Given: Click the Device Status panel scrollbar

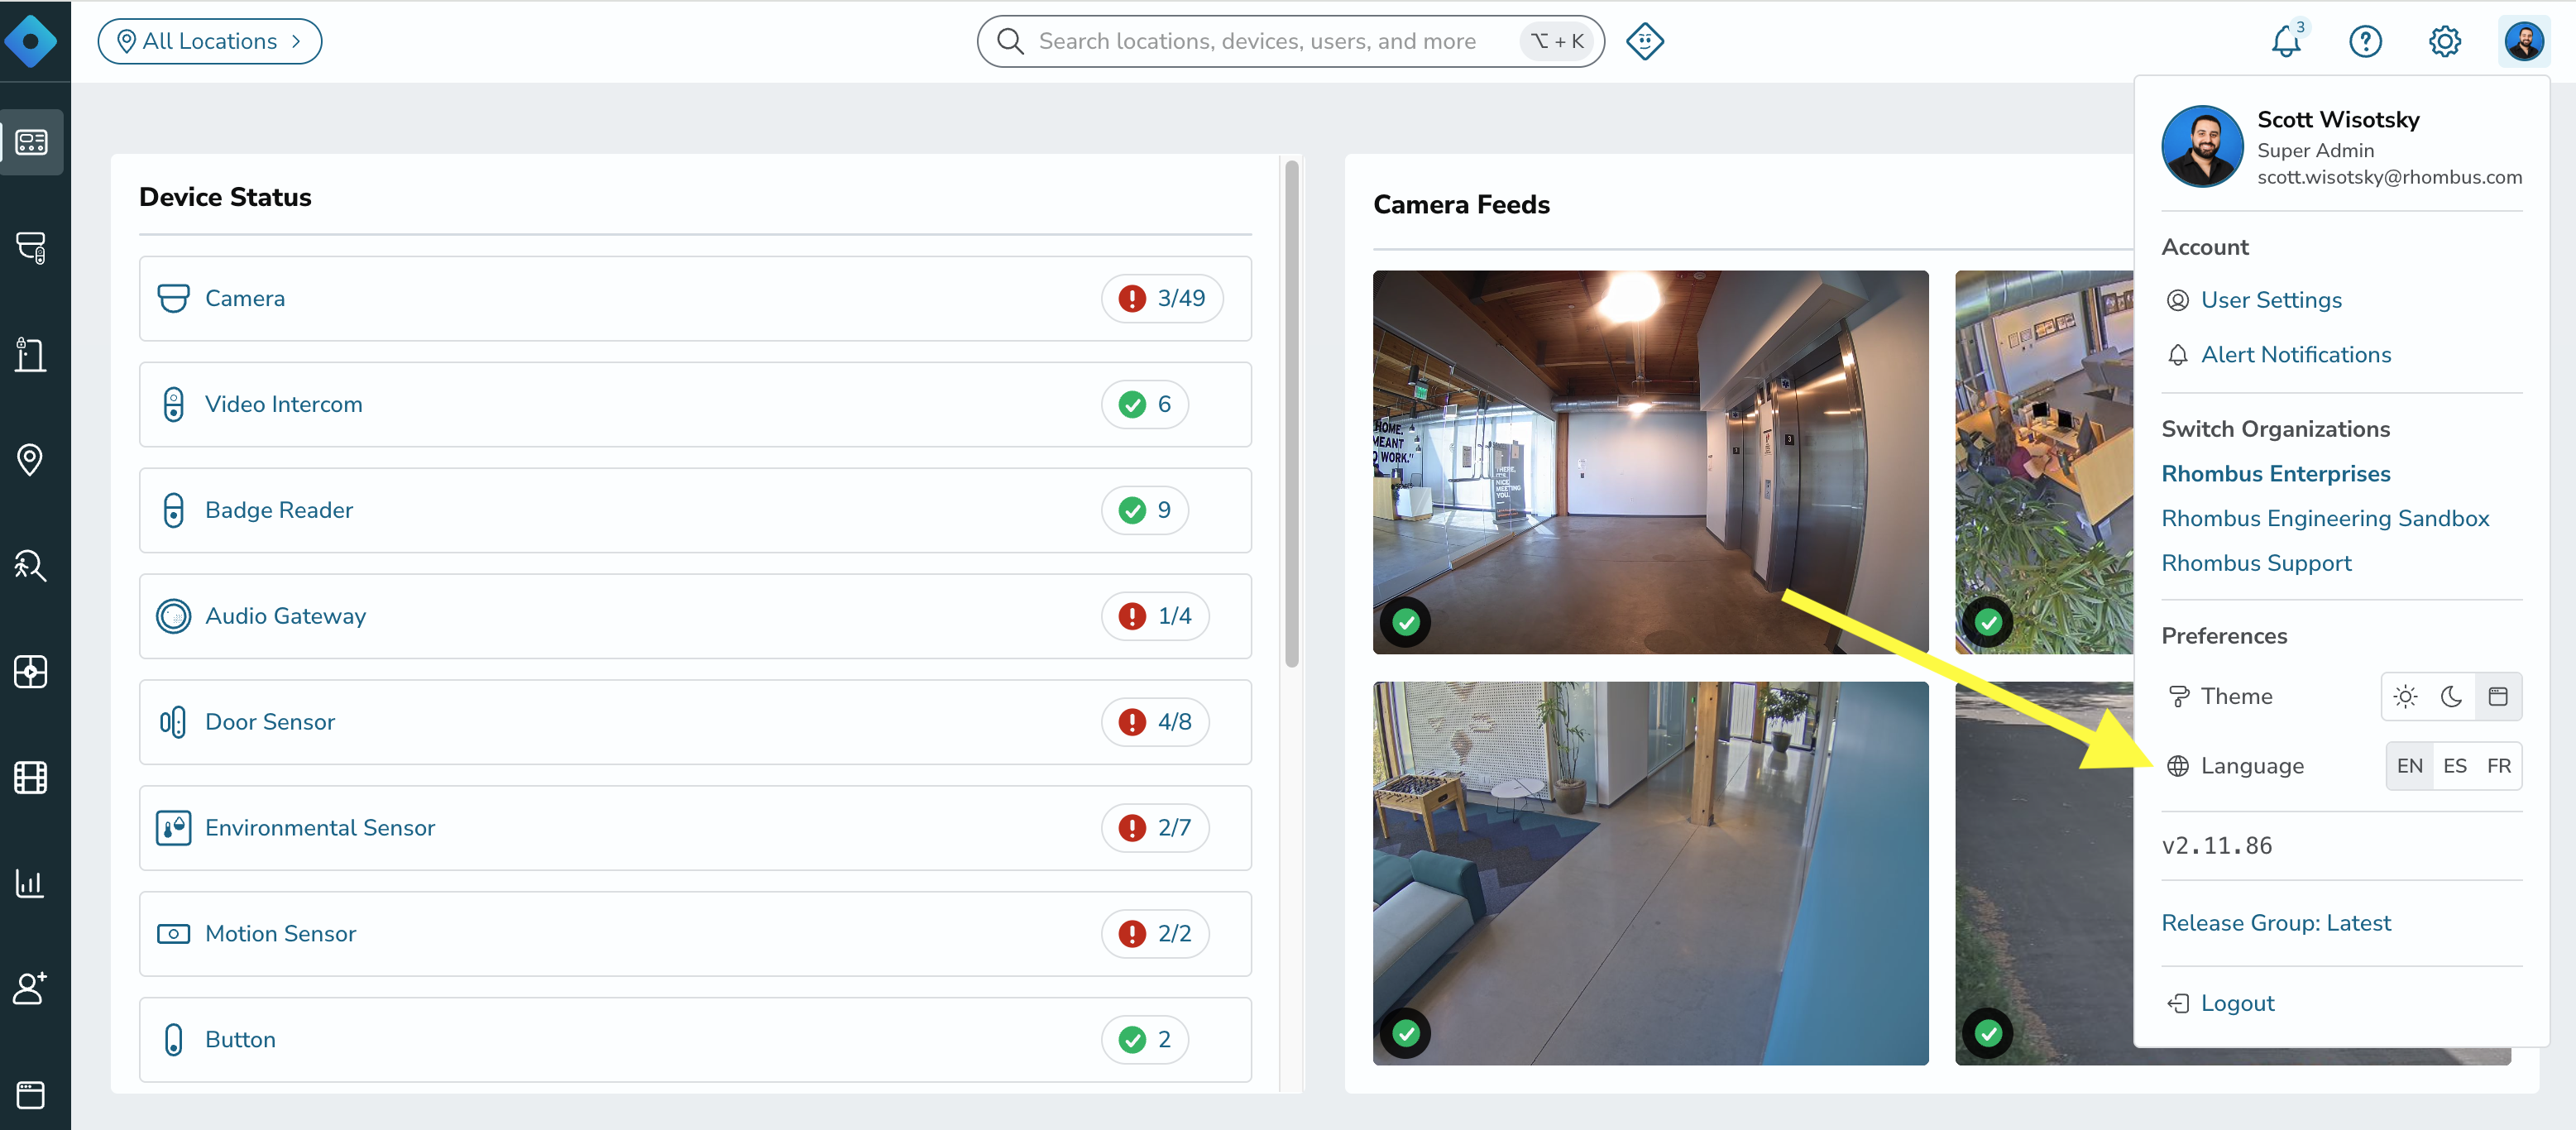Looking at the screenshot, I should [1292, 413].
